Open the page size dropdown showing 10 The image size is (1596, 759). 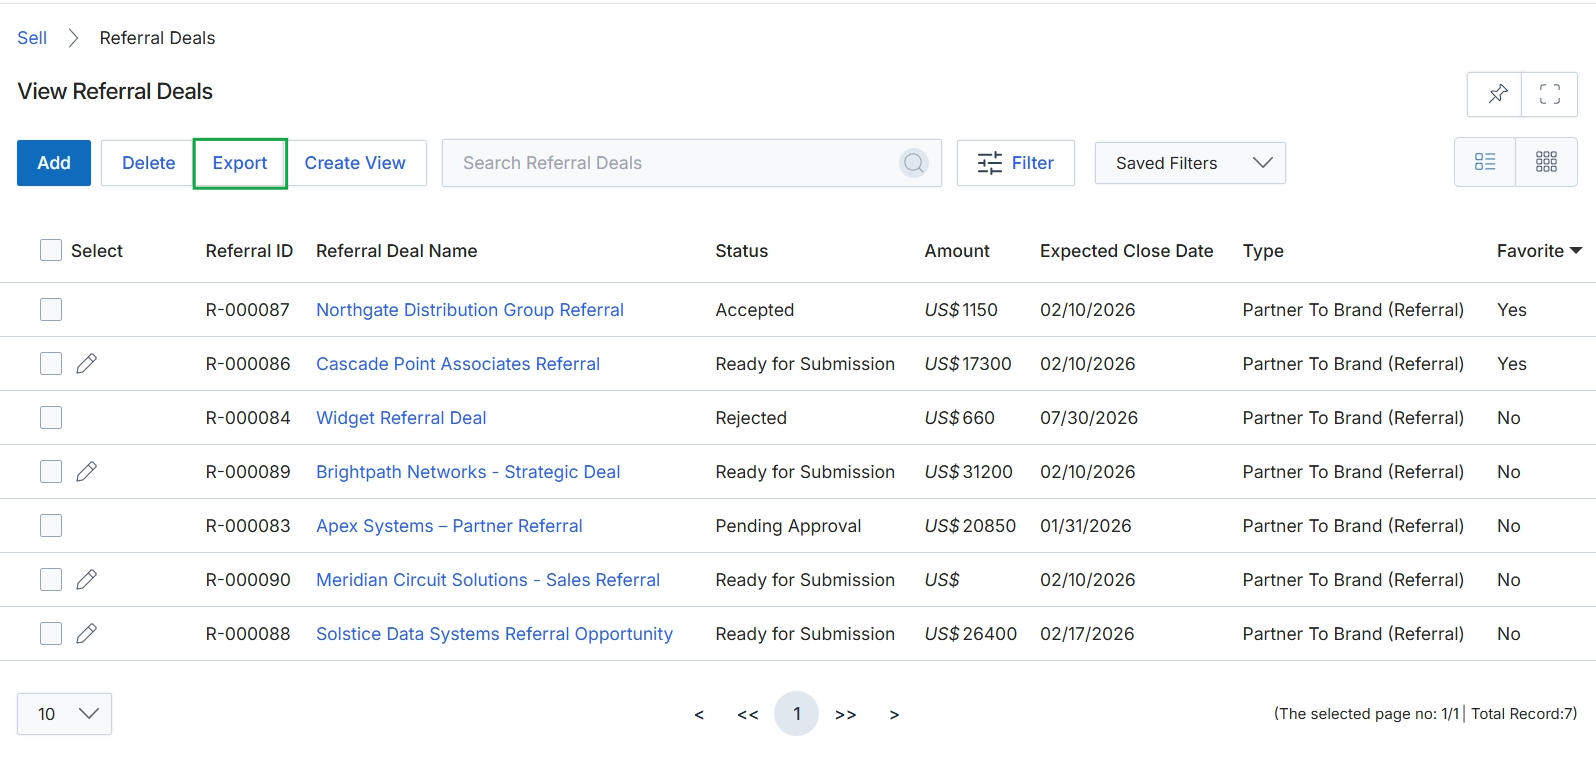click(x=64, y=714)
